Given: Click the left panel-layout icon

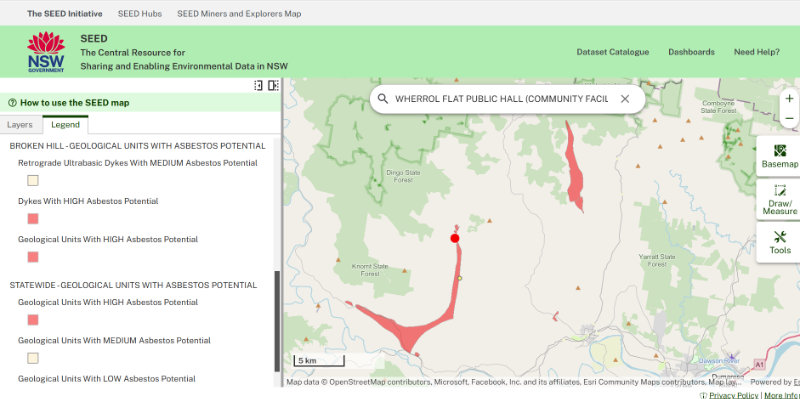Looking at the screenshot, I should (x=258, y=85).
